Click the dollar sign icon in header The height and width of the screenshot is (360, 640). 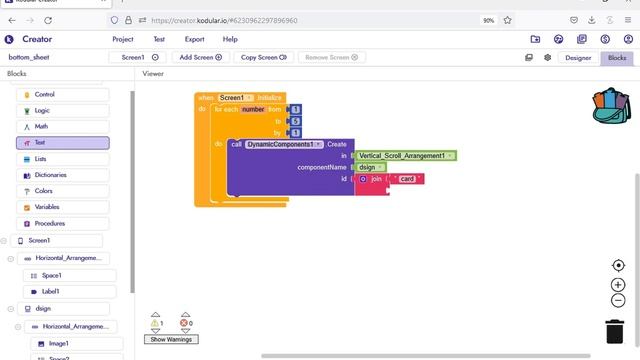tap(605, 39)
